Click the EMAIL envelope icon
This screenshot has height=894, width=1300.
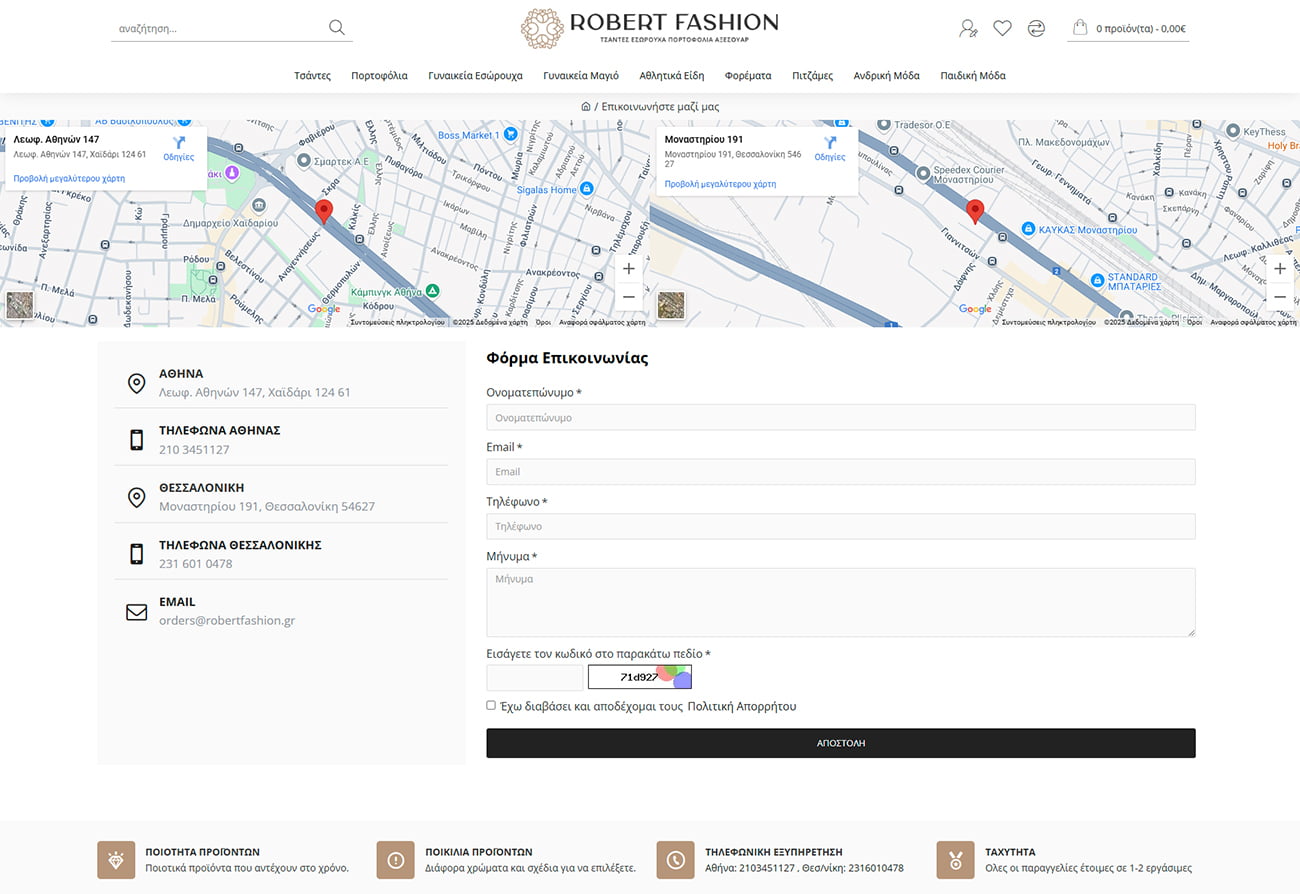(137, 611)
